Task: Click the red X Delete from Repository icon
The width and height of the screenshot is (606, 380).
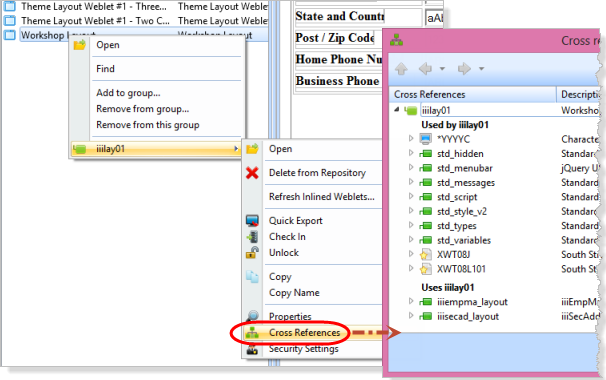Action: (252, 172)
